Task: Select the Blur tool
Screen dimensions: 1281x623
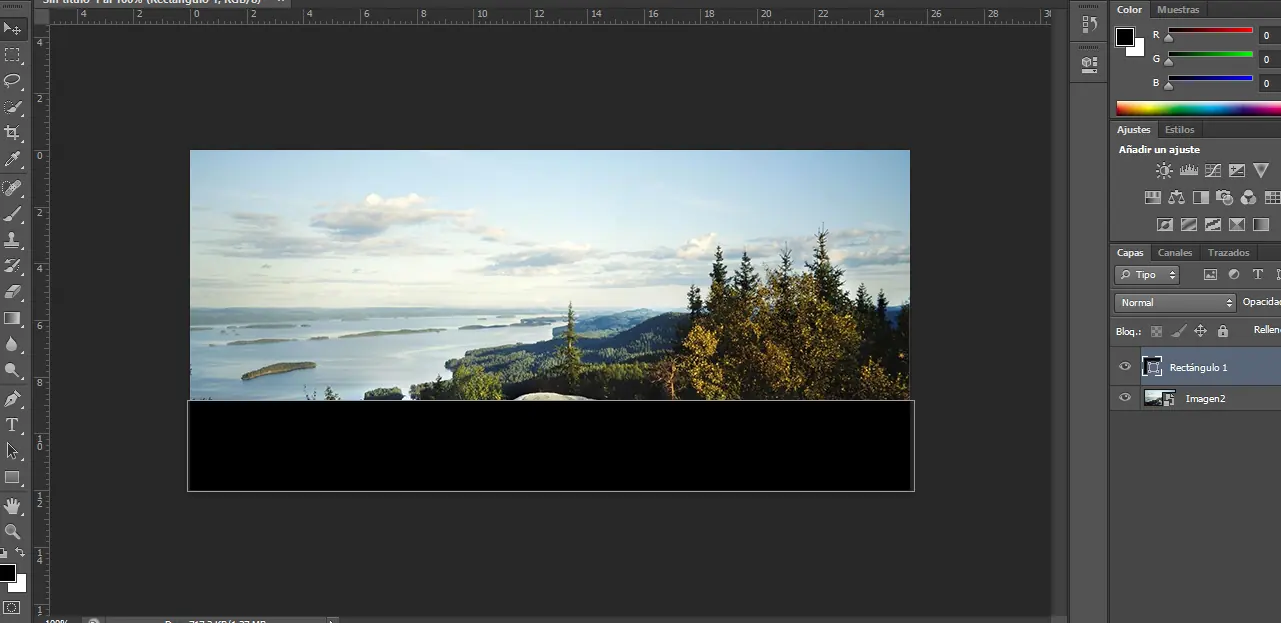Action: 12,344
